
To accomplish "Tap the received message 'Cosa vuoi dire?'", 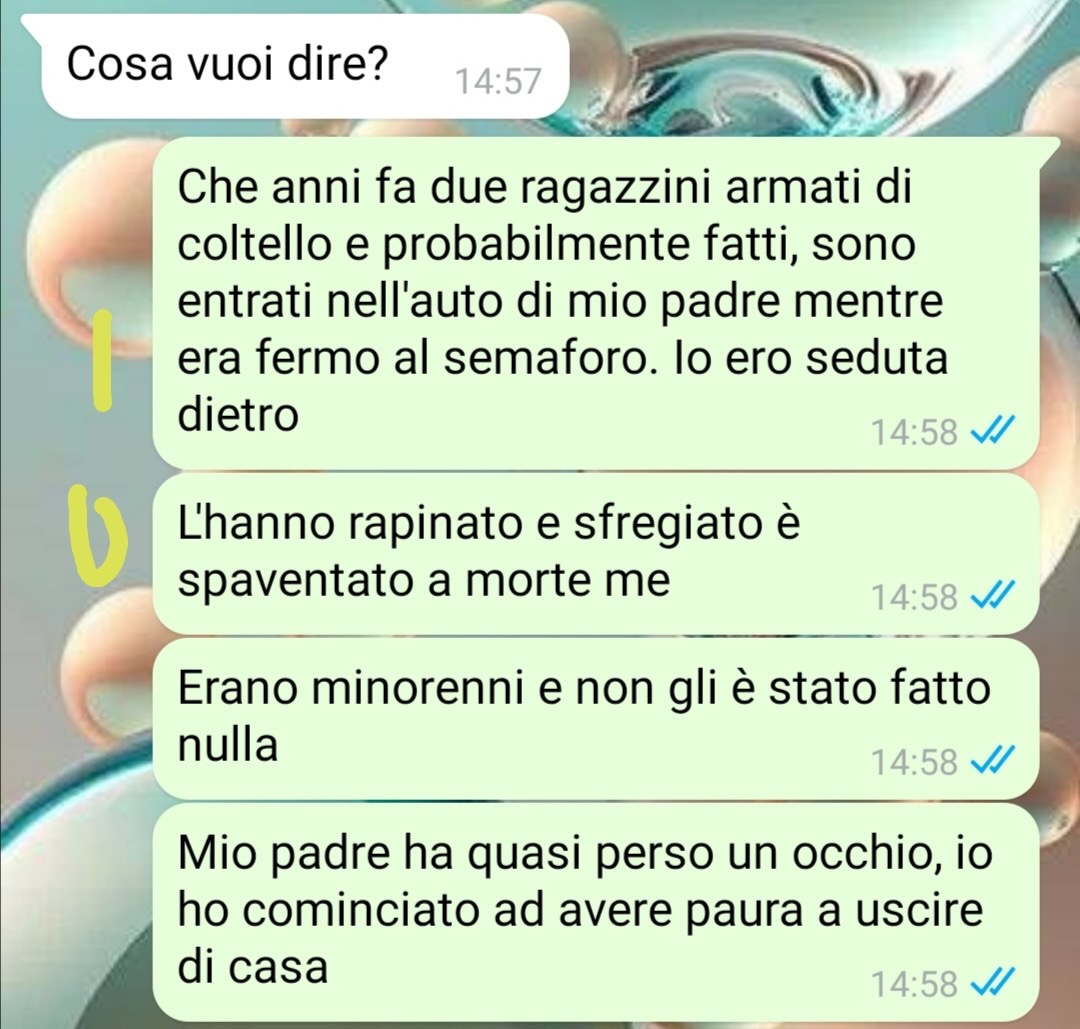I will (305, 66).
